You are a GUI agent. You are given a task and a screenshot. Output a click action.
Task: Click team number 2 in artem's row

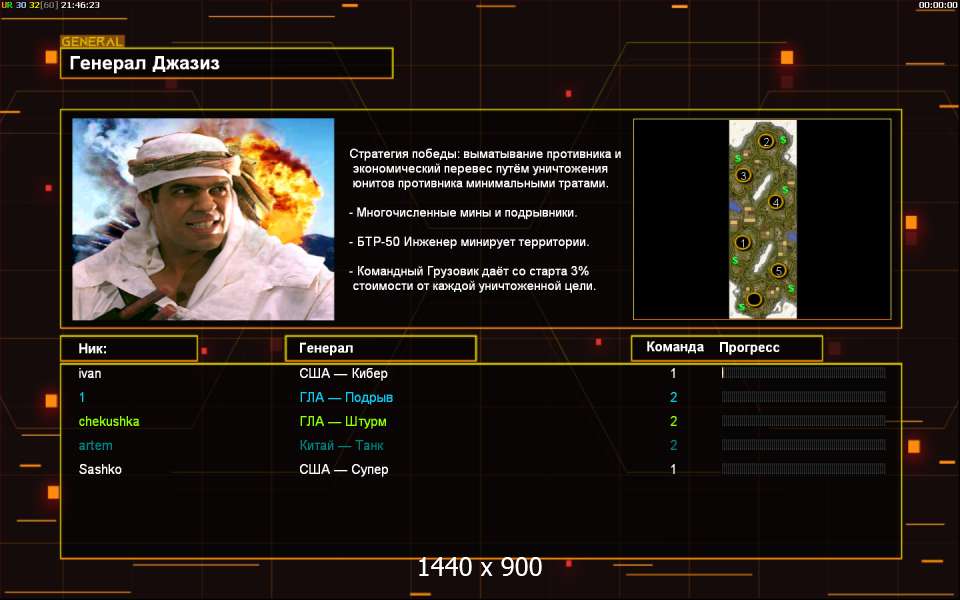(673, 446)
